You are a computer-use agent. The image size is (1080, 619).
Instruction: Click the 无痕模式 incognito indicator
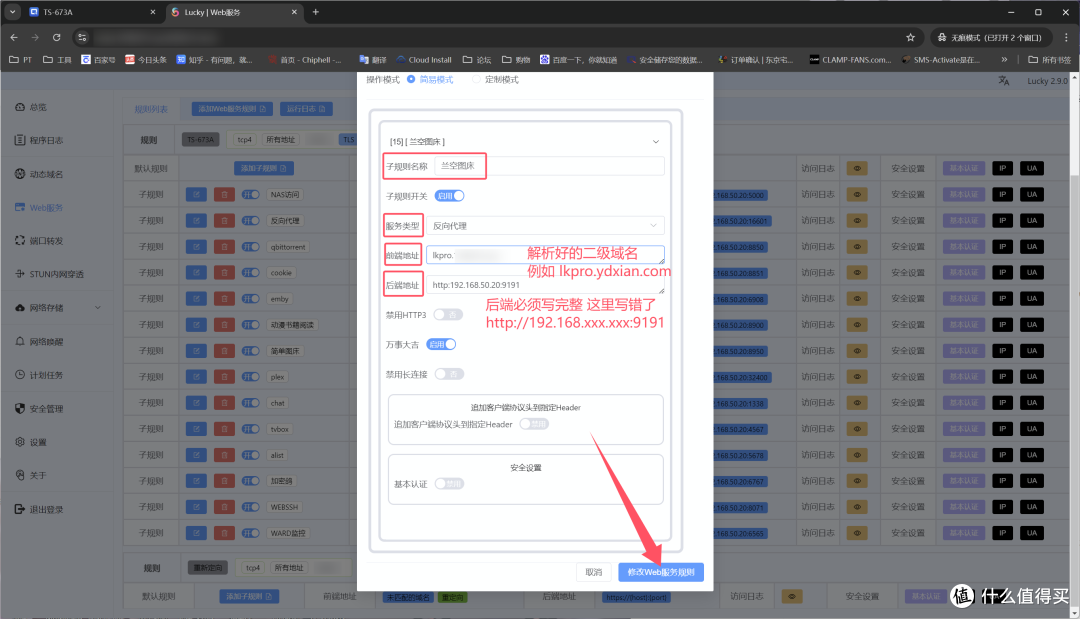[993, 37]
